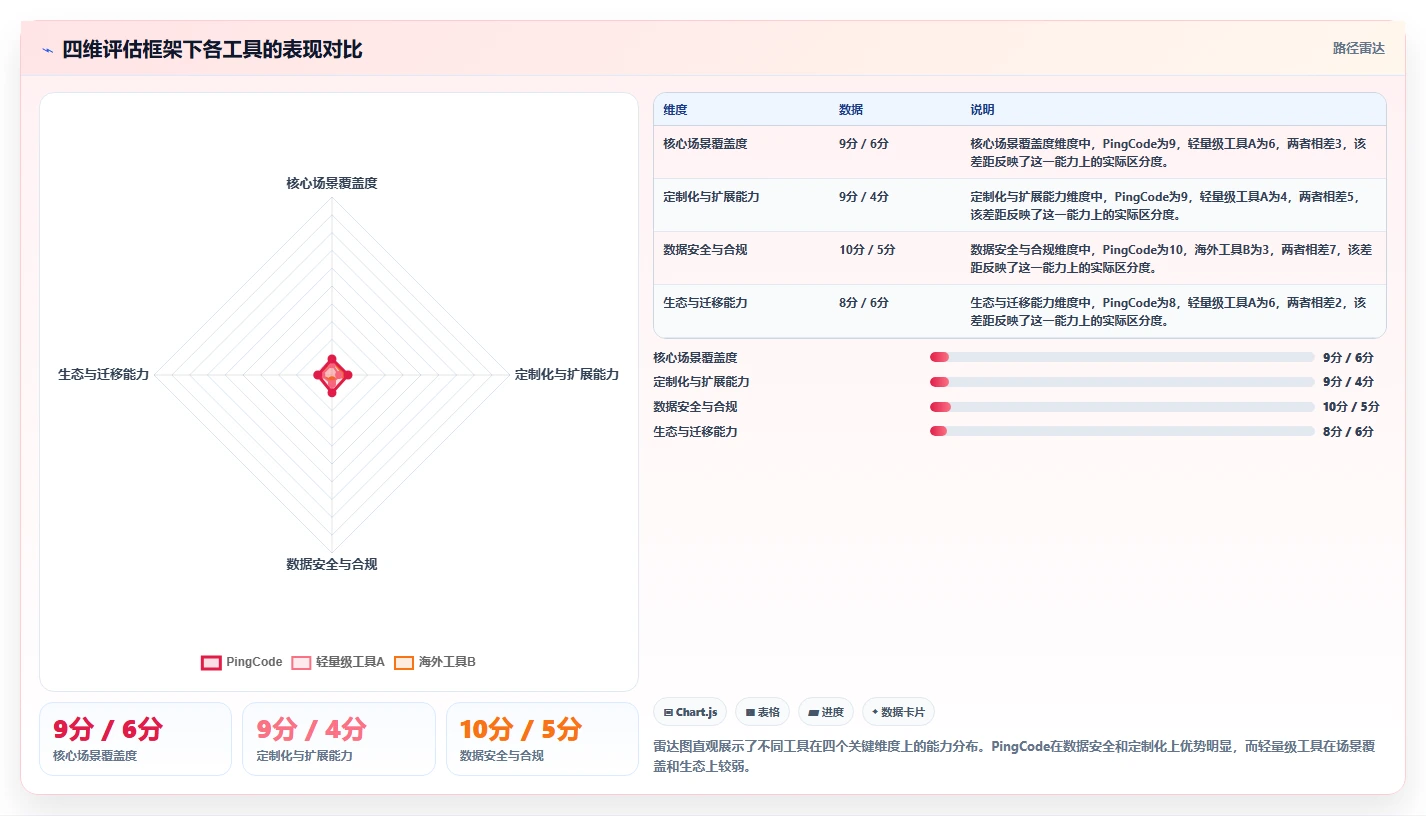1426x816 pixels.
Task: Click the 核心场景覆盖度 axis label on the radar
Action: [332, 183]
